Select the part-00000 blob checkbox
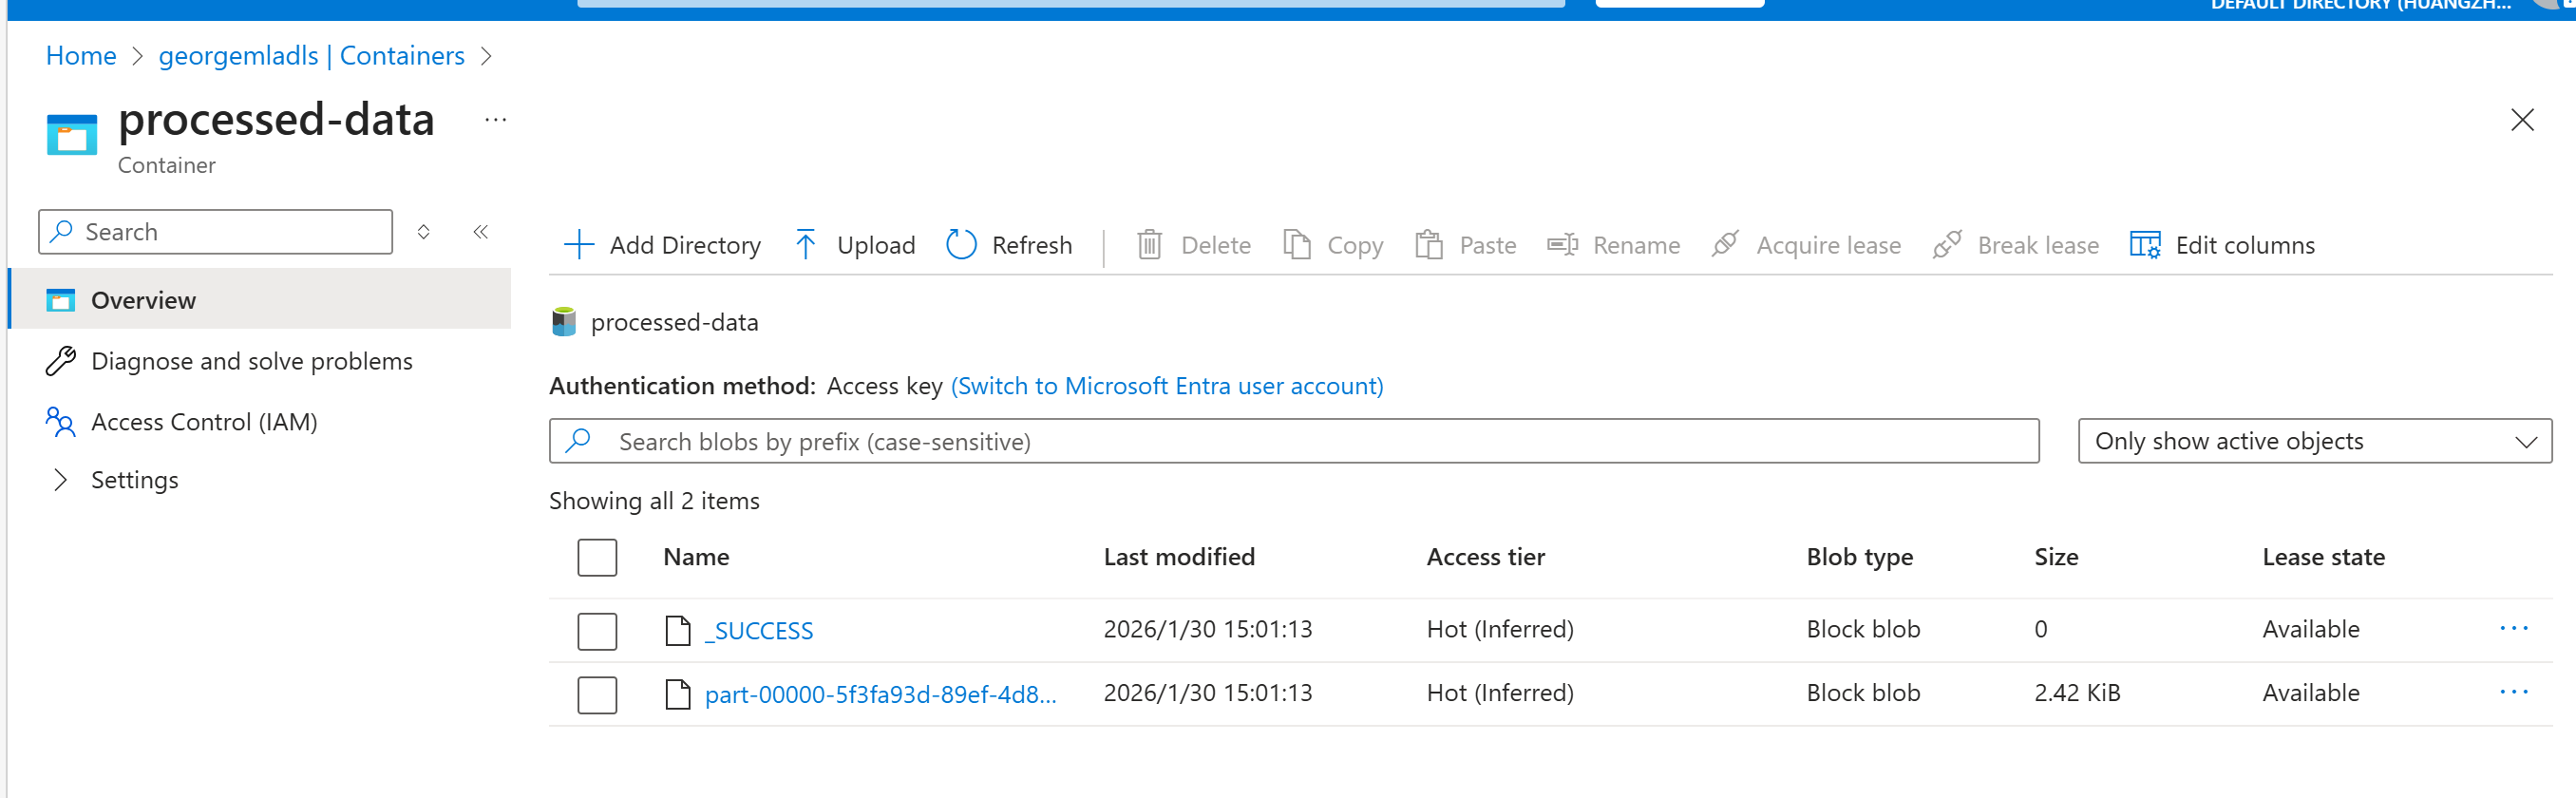Image resolution: width=2576 pixels, height=798 pixels. coord(597,695)
